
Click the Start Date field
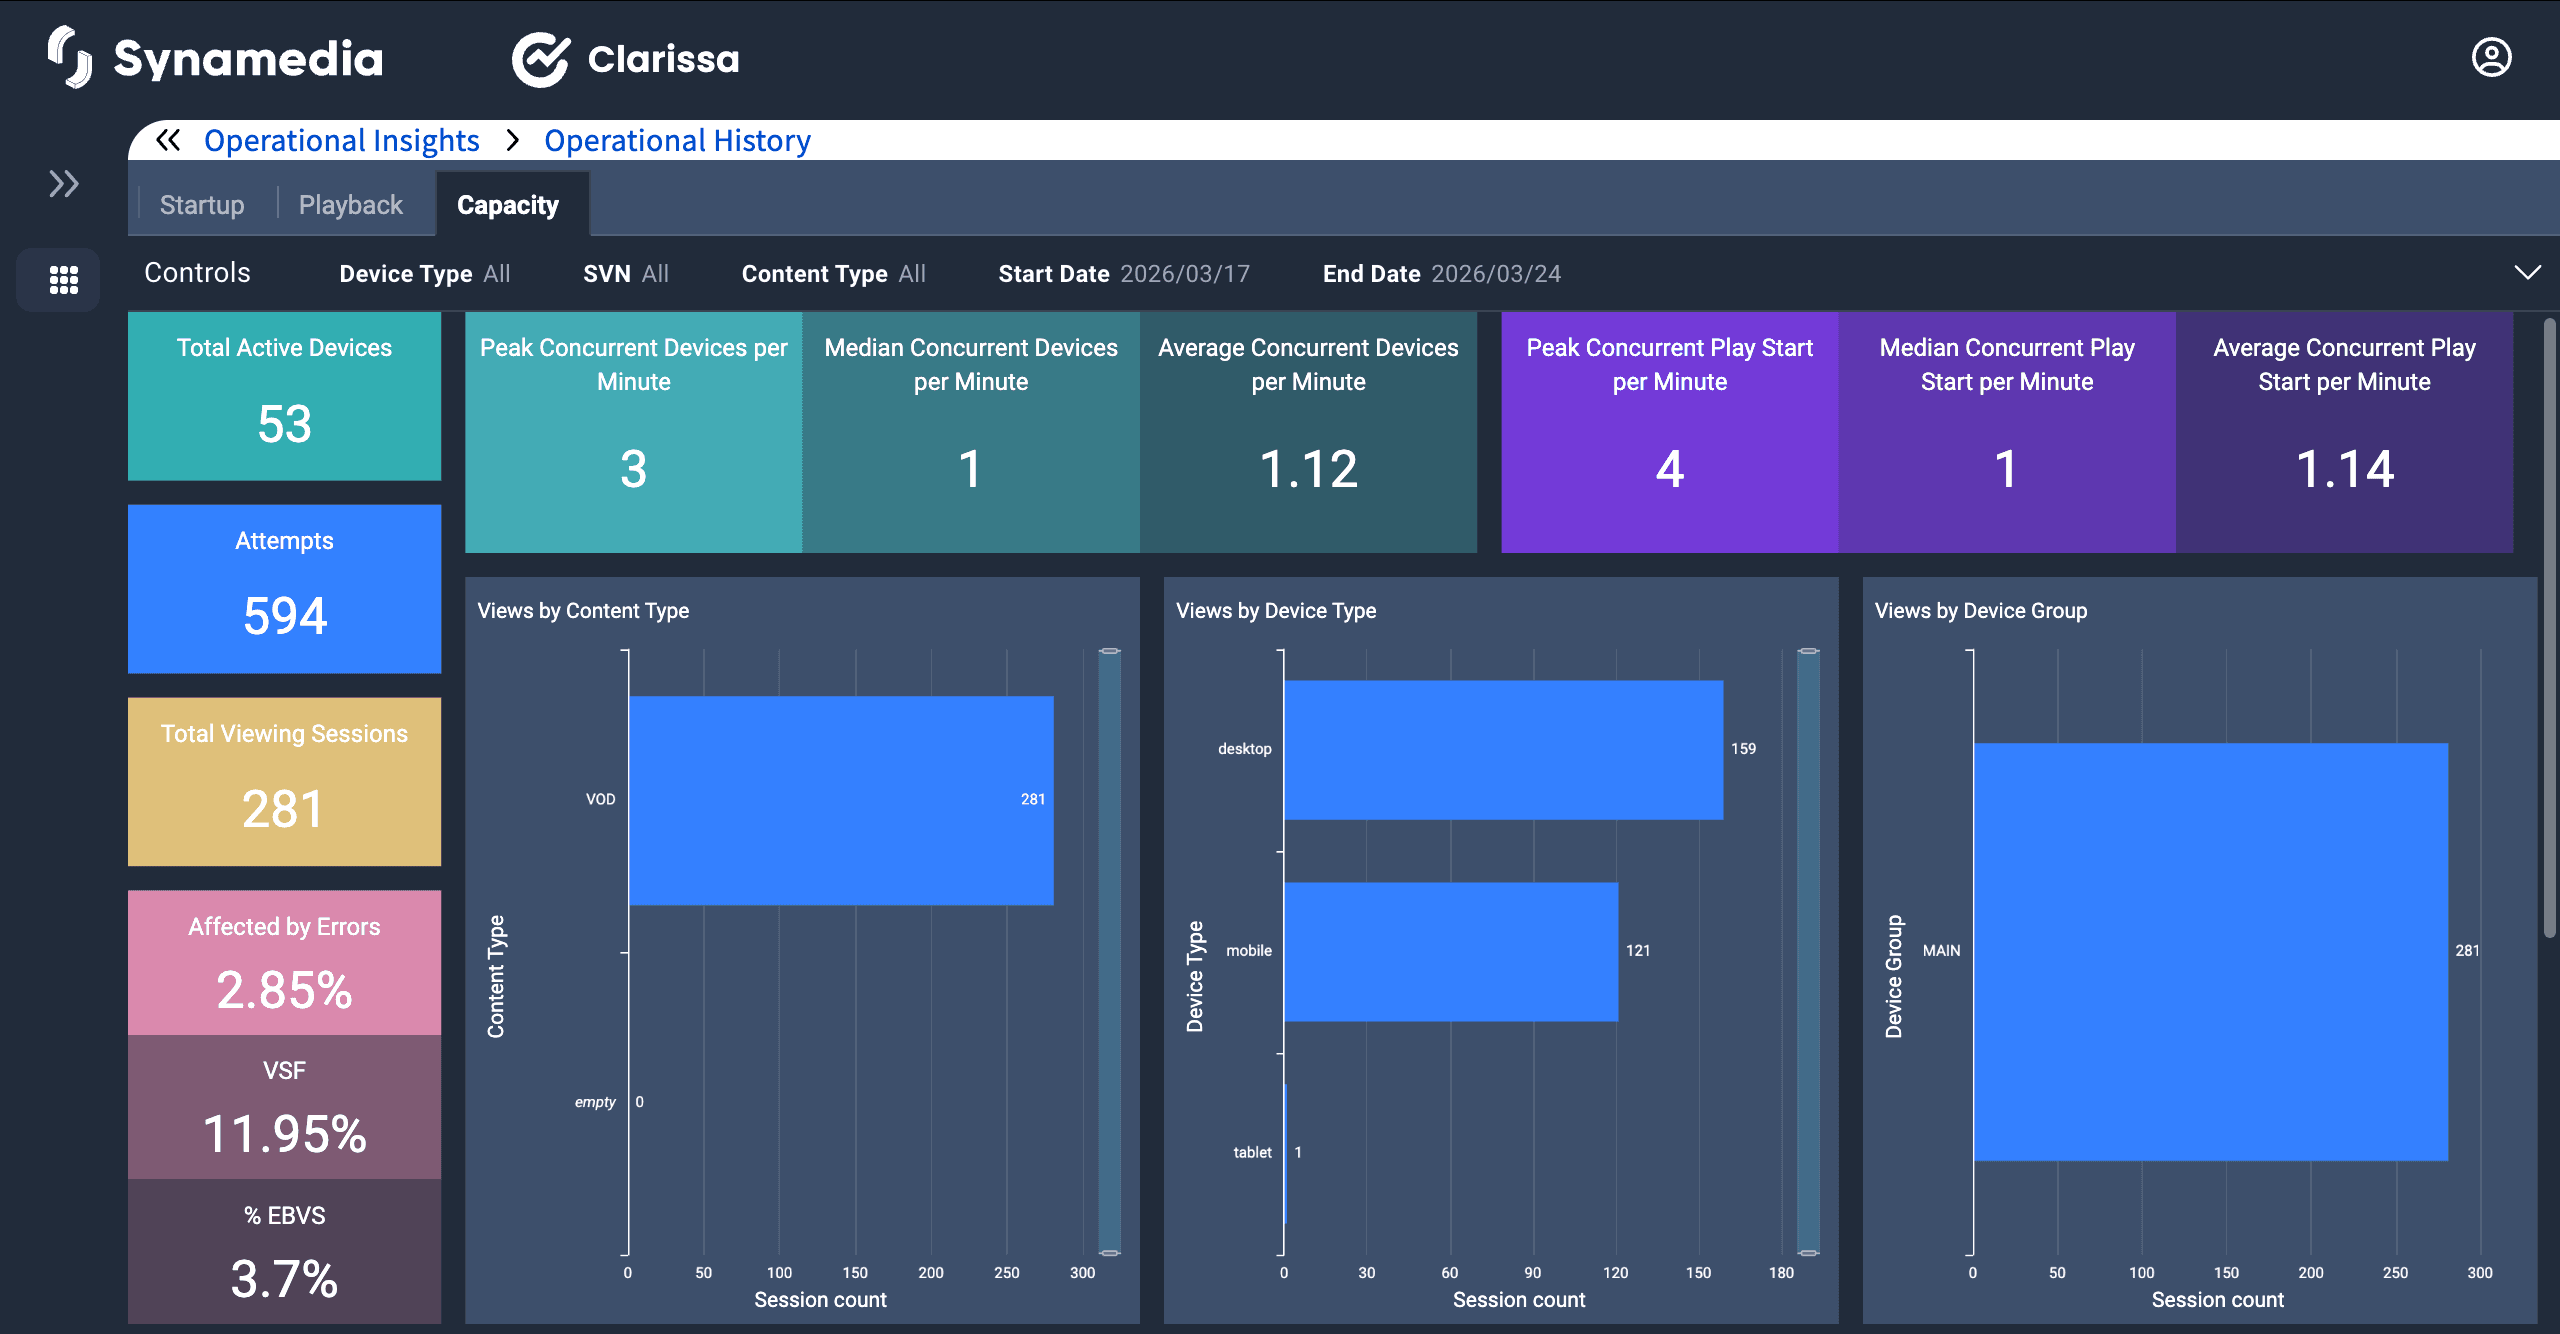(x=1124, y=274)
